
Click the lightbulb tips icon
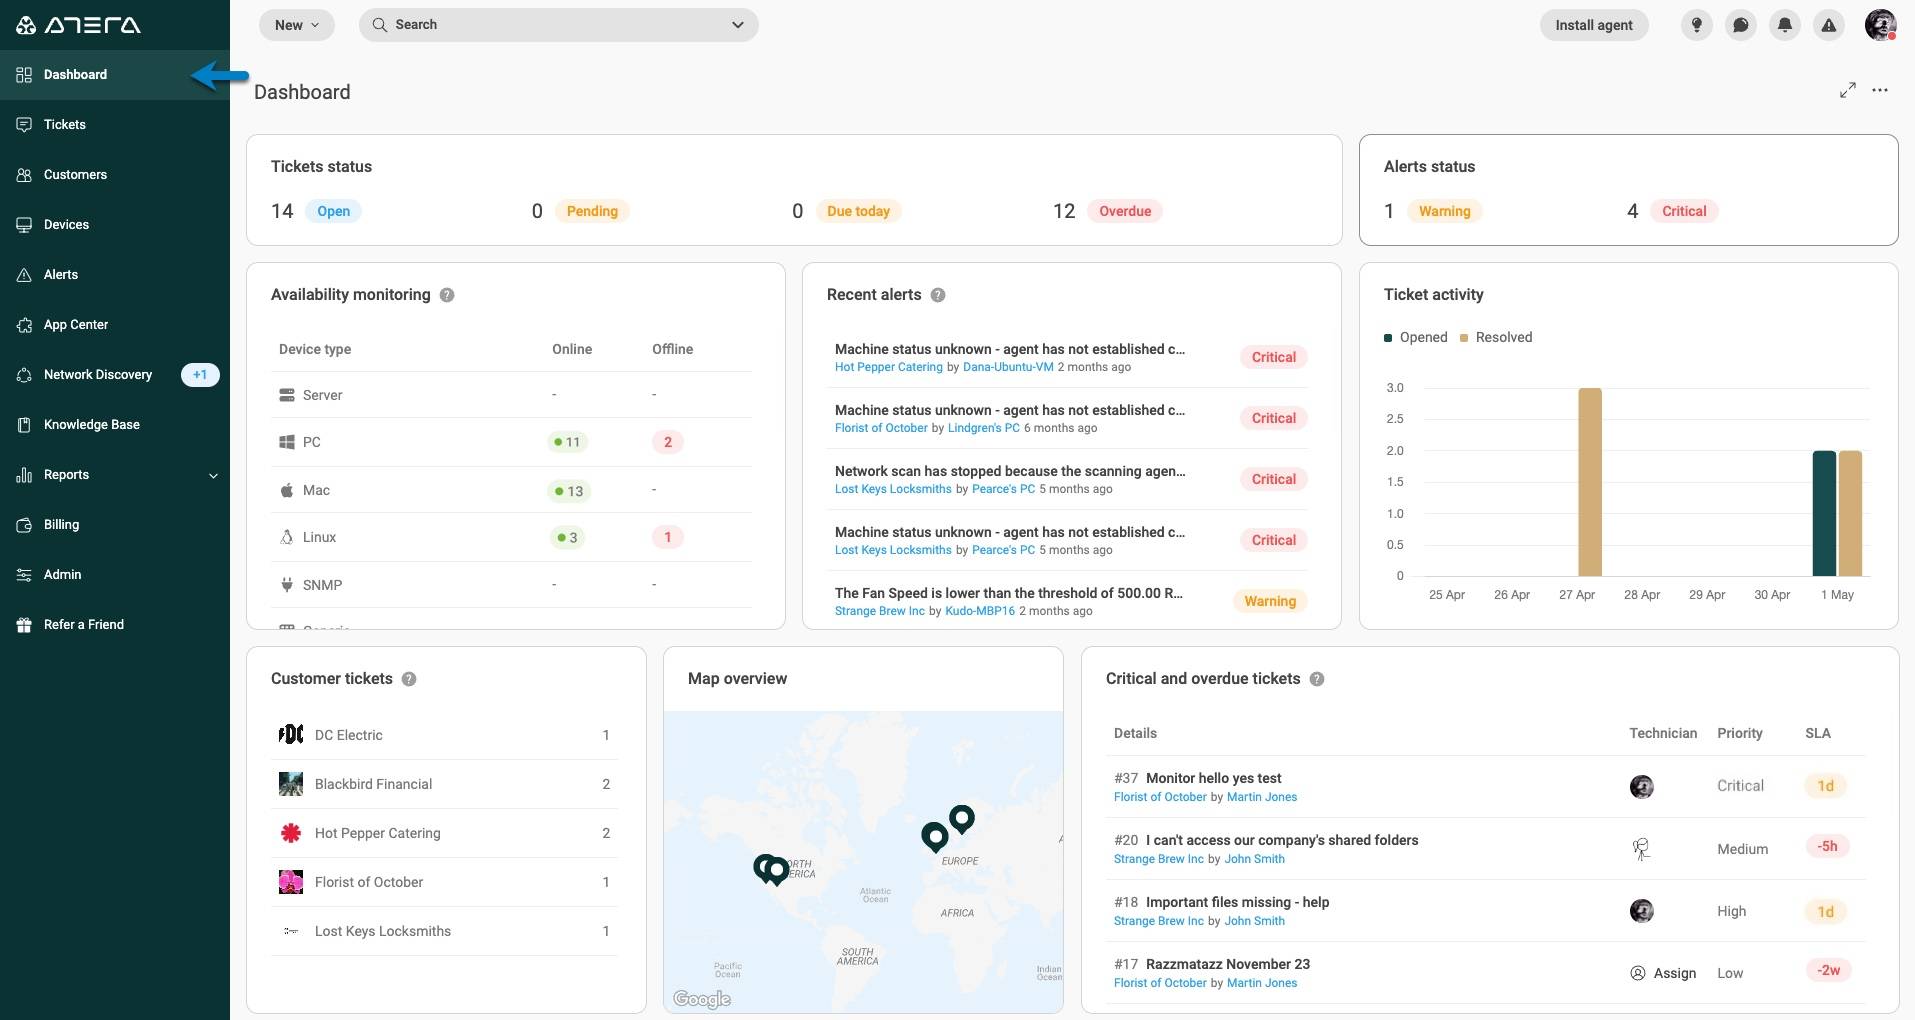pos(1695,25)
